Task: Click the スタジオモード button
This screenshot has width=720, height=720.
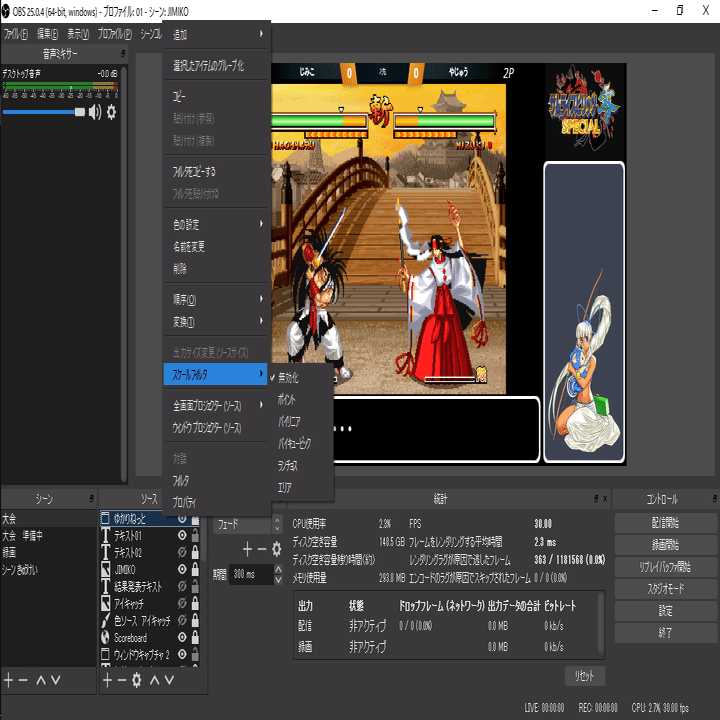Action: point(665,589)
